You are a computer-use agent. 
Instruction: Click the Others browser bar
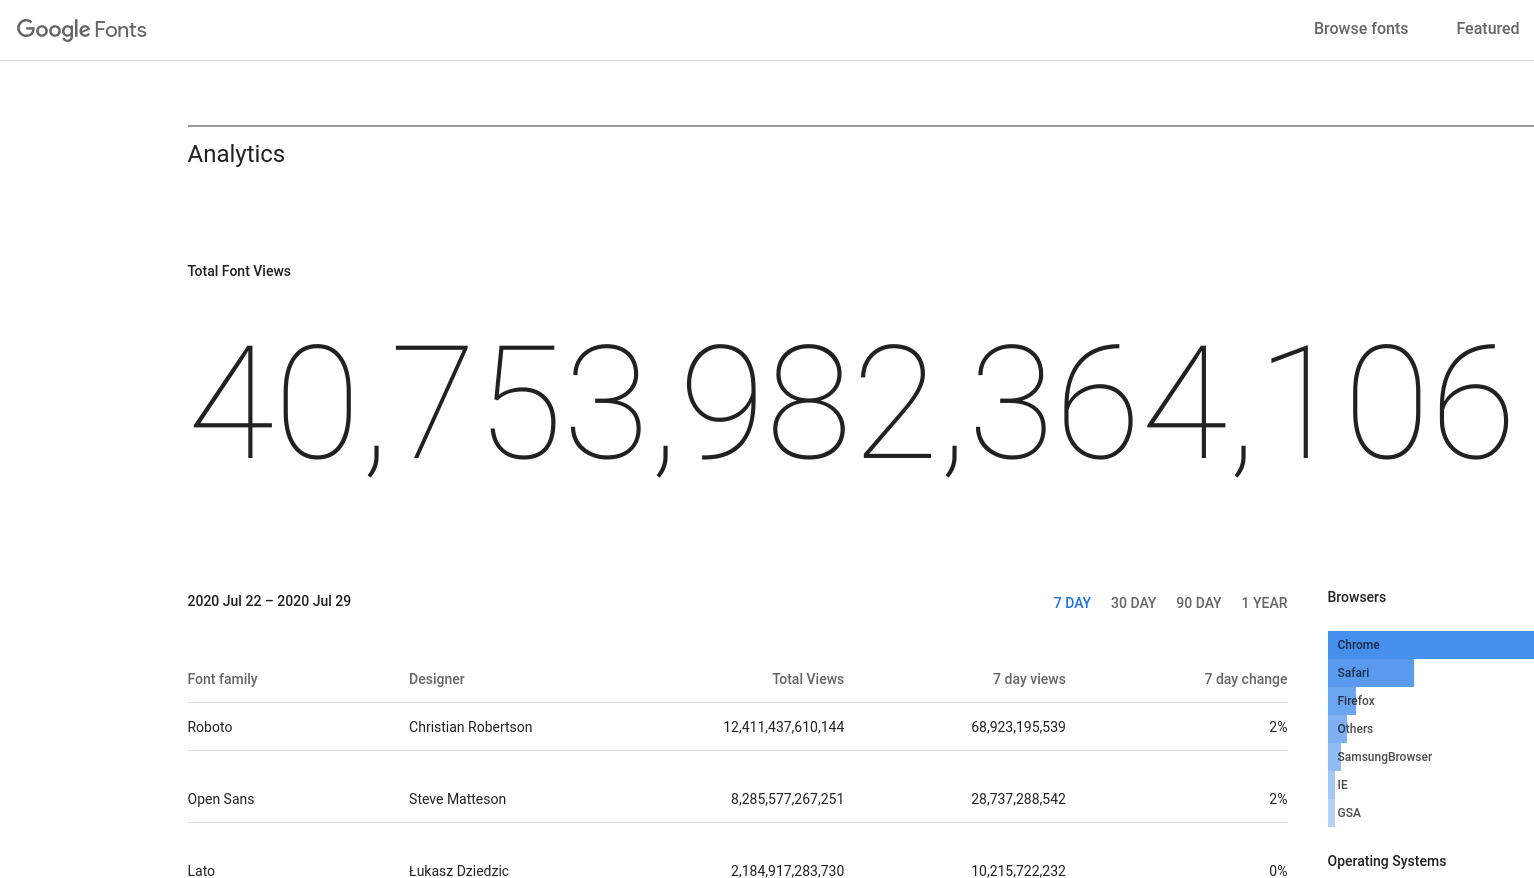tap(1338, 729)
